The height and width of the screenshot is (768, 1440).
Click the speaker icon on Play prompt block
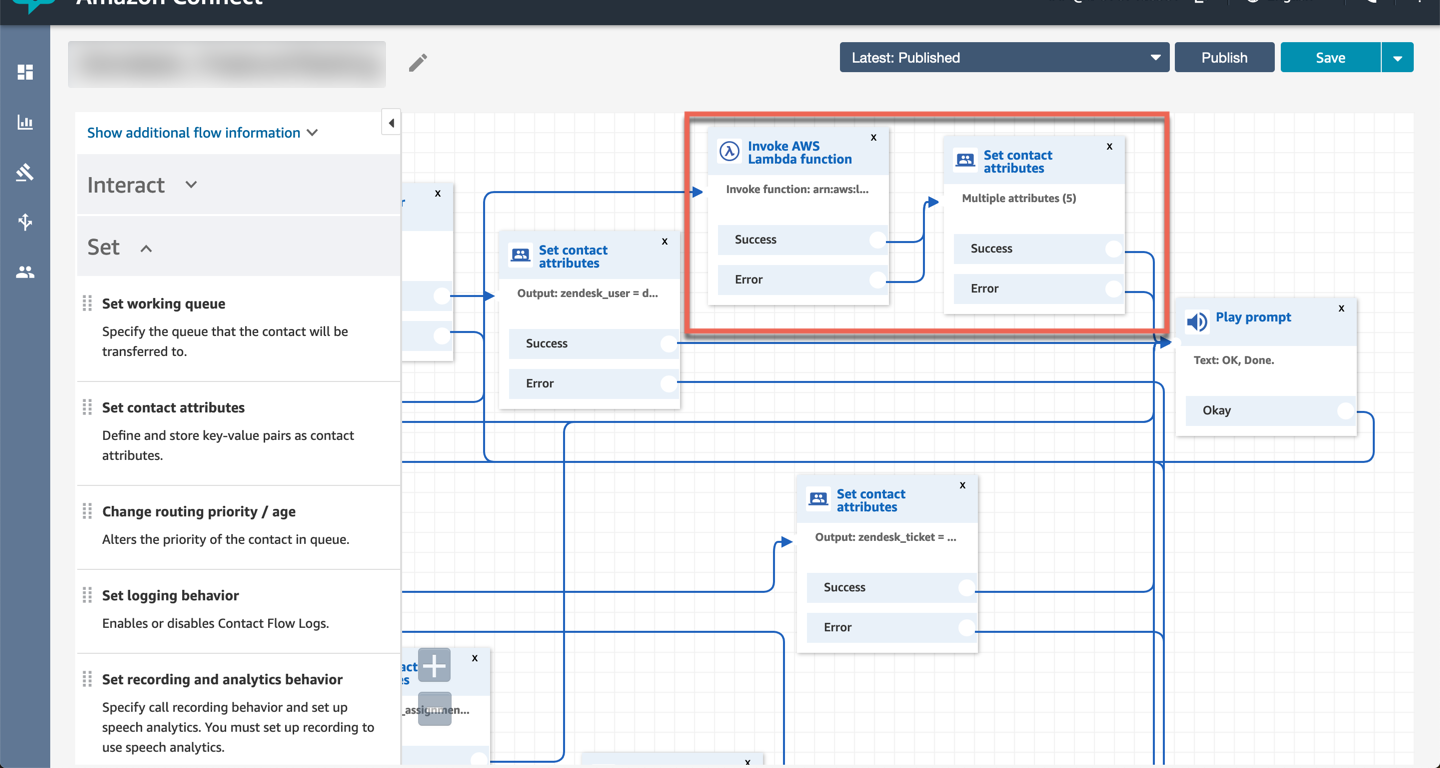[x=1196, y=322]
